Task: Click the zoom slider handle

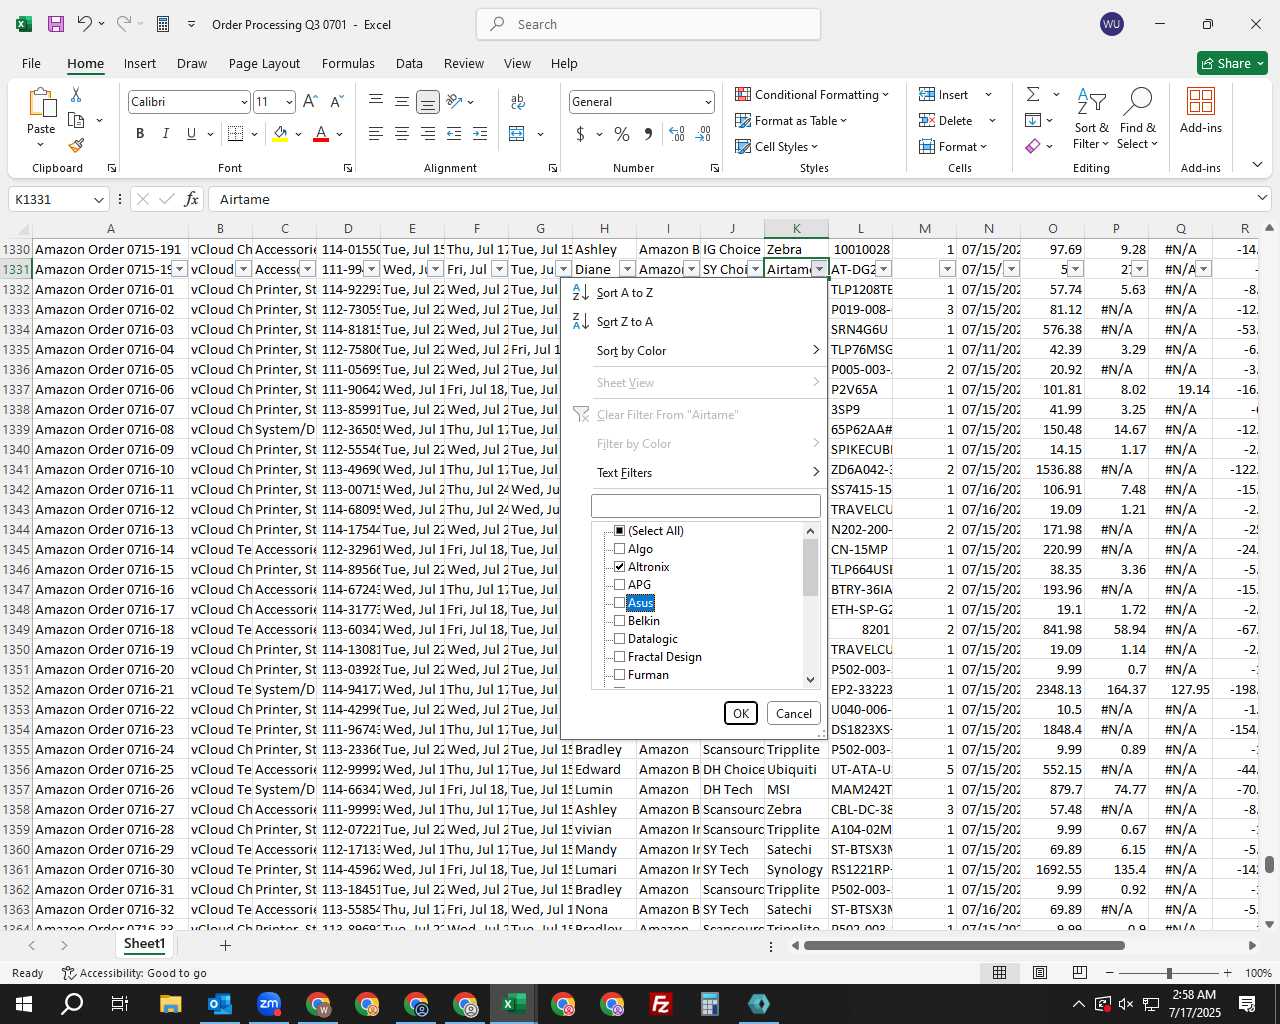Action: pyautogui.click(x=1169, y=973)
